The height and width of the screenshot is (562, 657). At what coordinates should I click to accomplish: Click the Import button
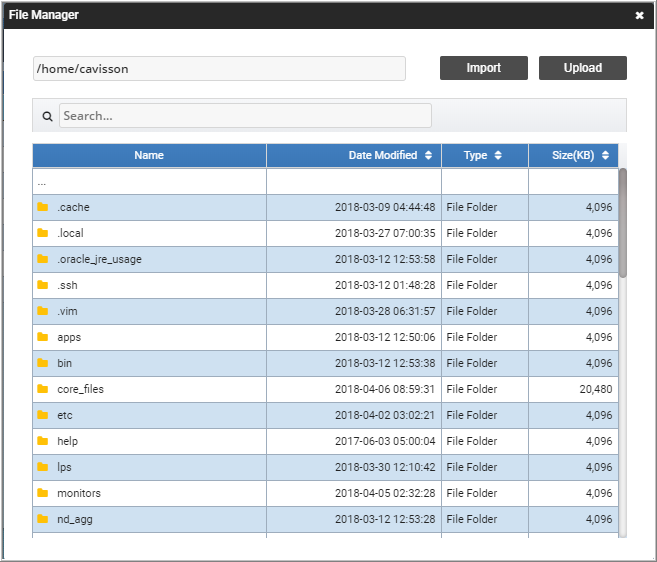(484, 68)
